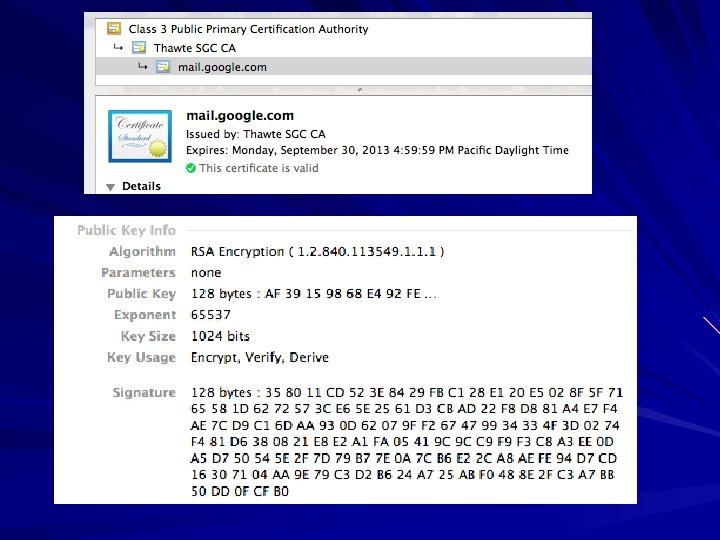Click the signature line starting '65 58 1D'

point(404,409)
